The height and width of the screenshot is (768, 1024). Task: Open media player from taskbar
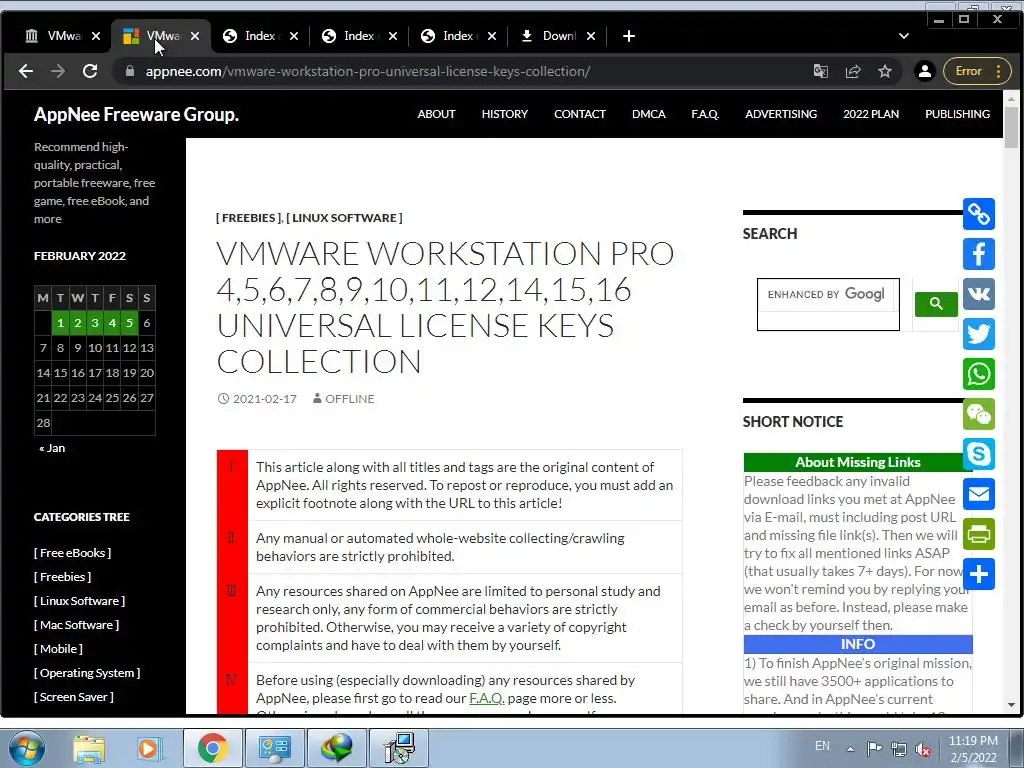tap(149, 748)
